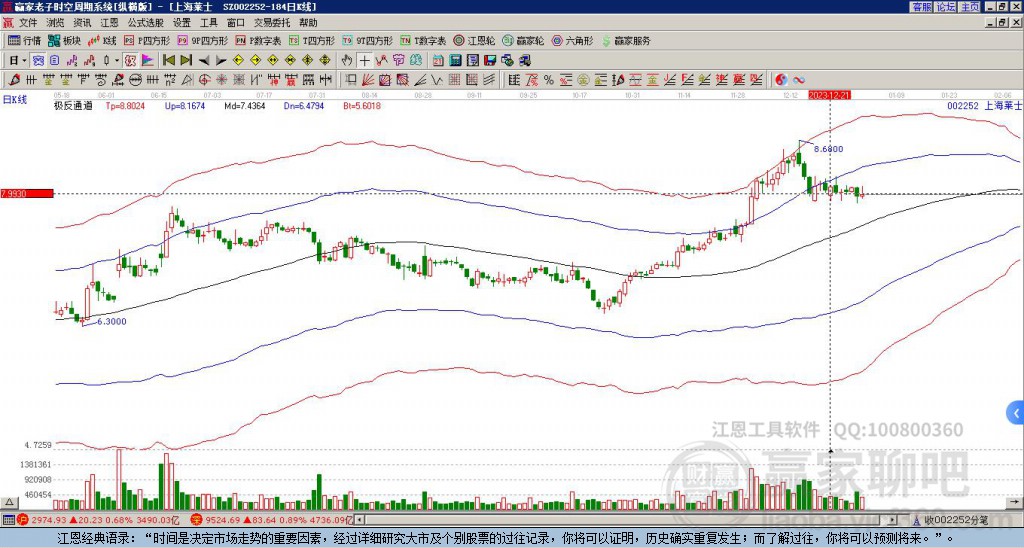Viewport: 1024px width, 548px height.
Task: Open the 9P四方形 tool
Action: click(x=203, y=40)
